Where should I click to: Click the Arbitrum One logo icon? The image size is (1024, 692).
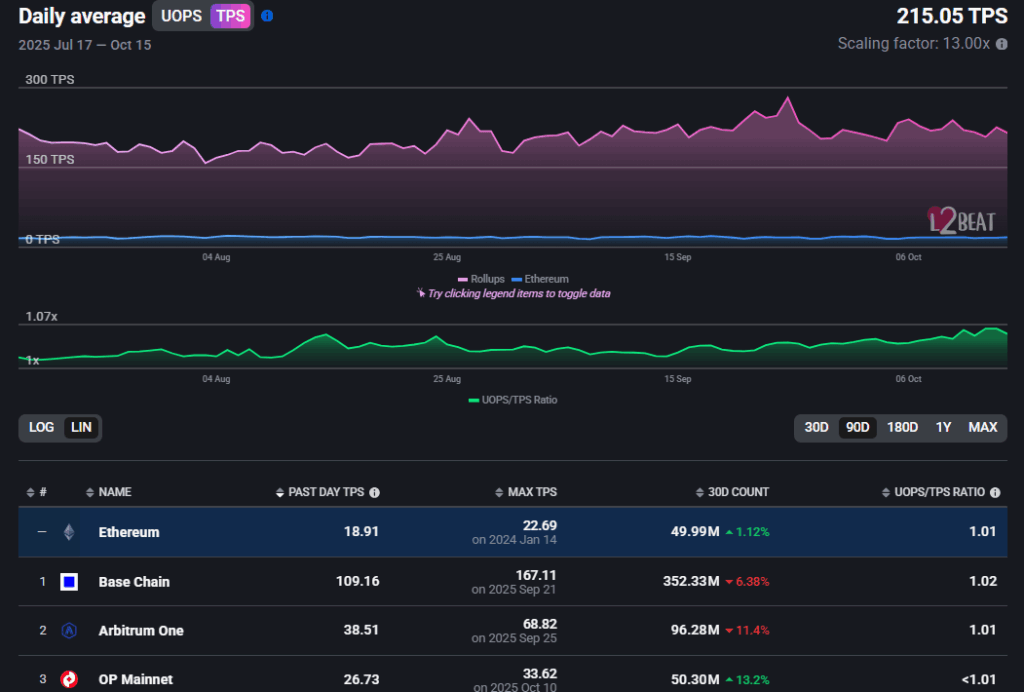[69, 631]
